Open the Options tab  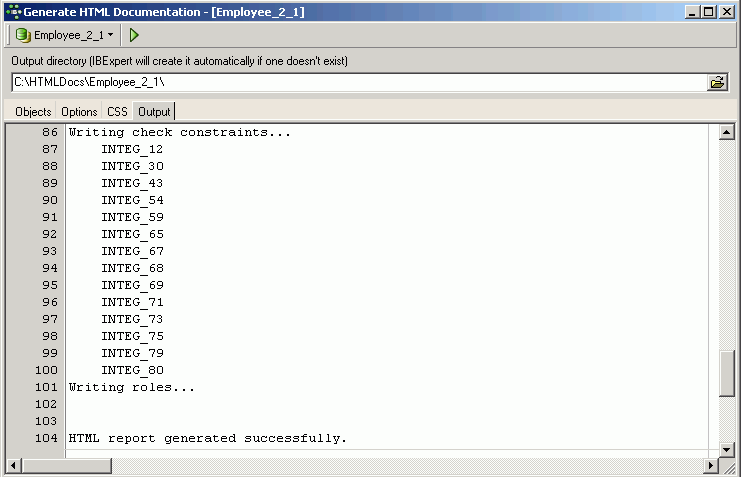pos(79,112)
